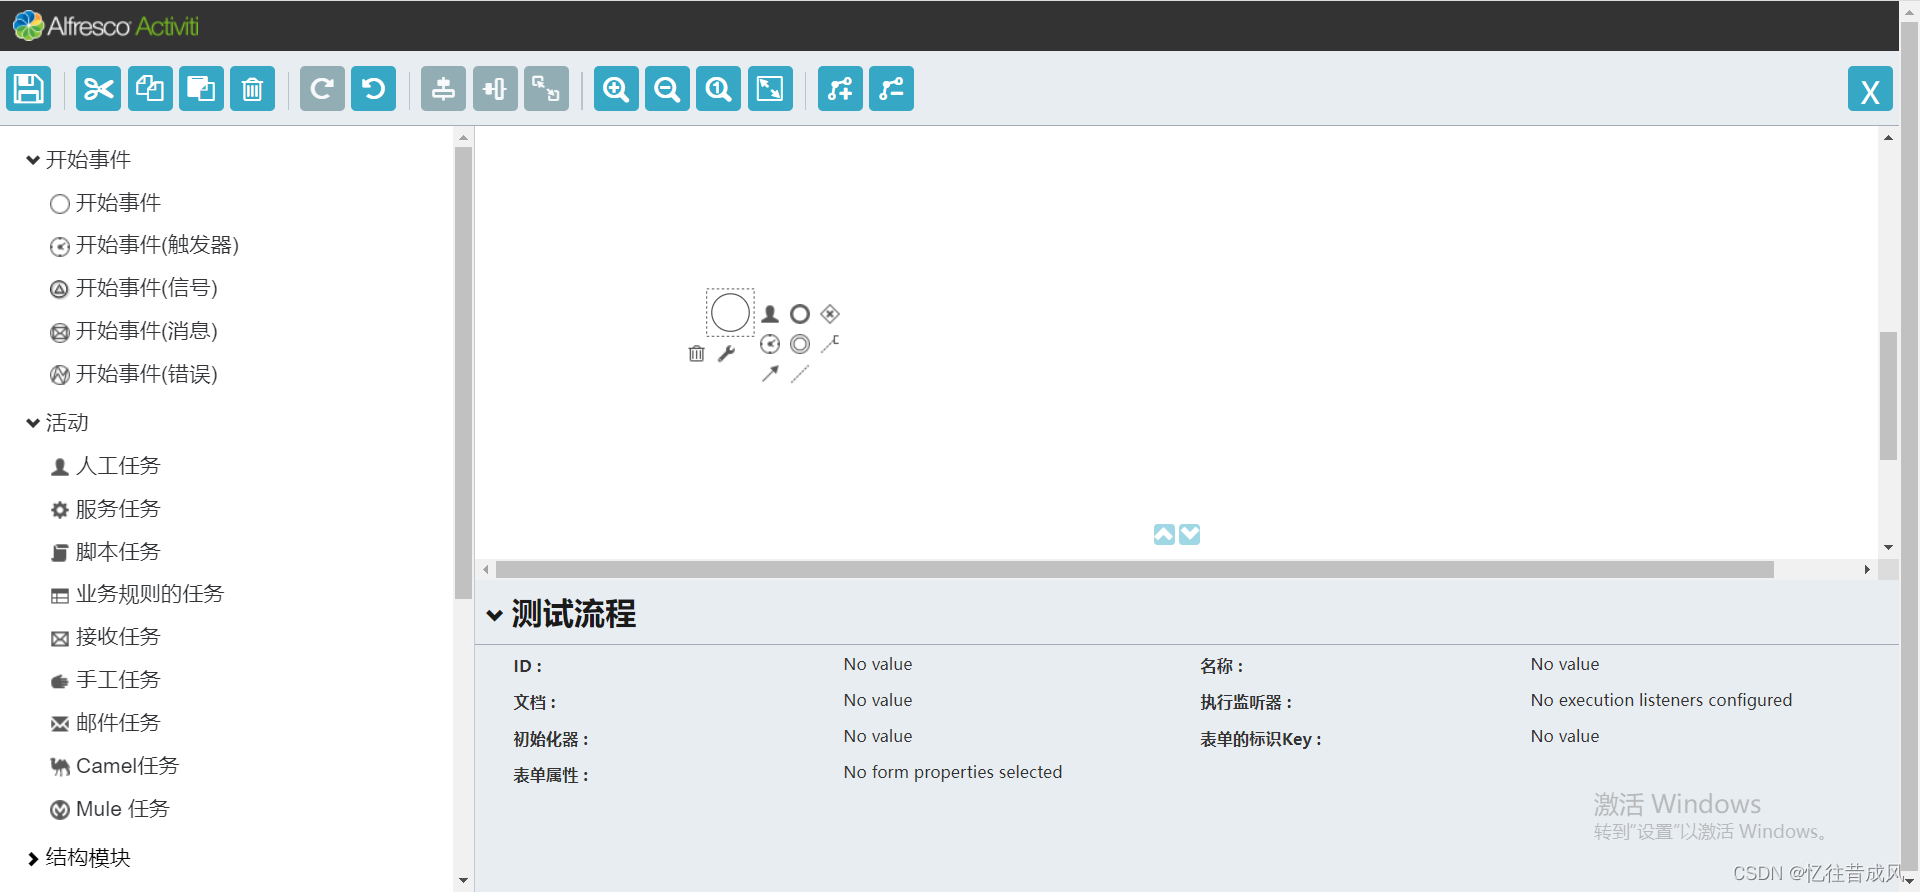1920x892 pixels.
Task: Select 业务规则的任务 in the palette
Action: 137,594
